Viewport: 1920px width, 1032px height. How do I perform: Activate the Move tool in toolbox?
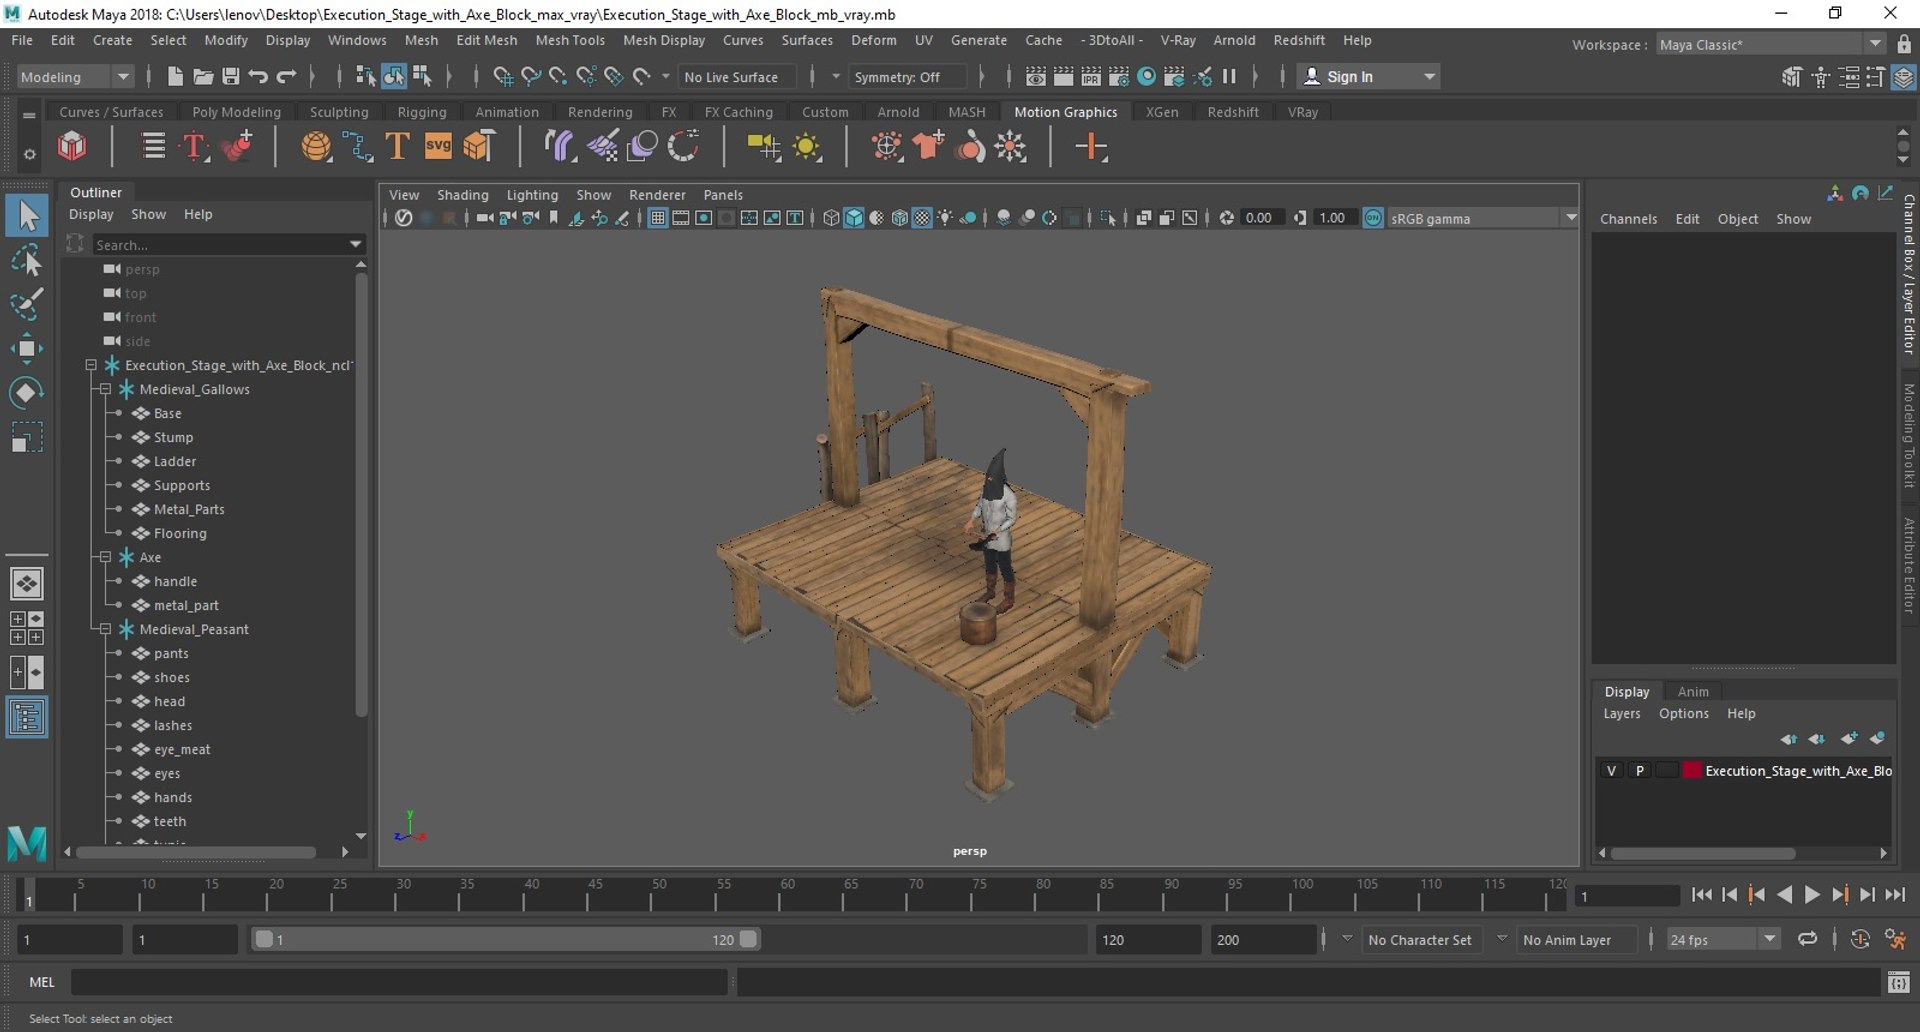click(27, 348)
